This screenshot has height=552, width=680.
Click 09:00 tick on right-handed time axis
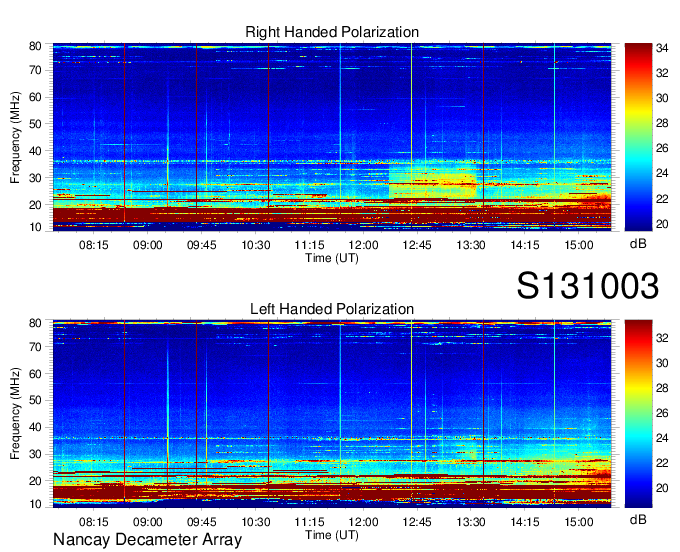pos(147,245)
